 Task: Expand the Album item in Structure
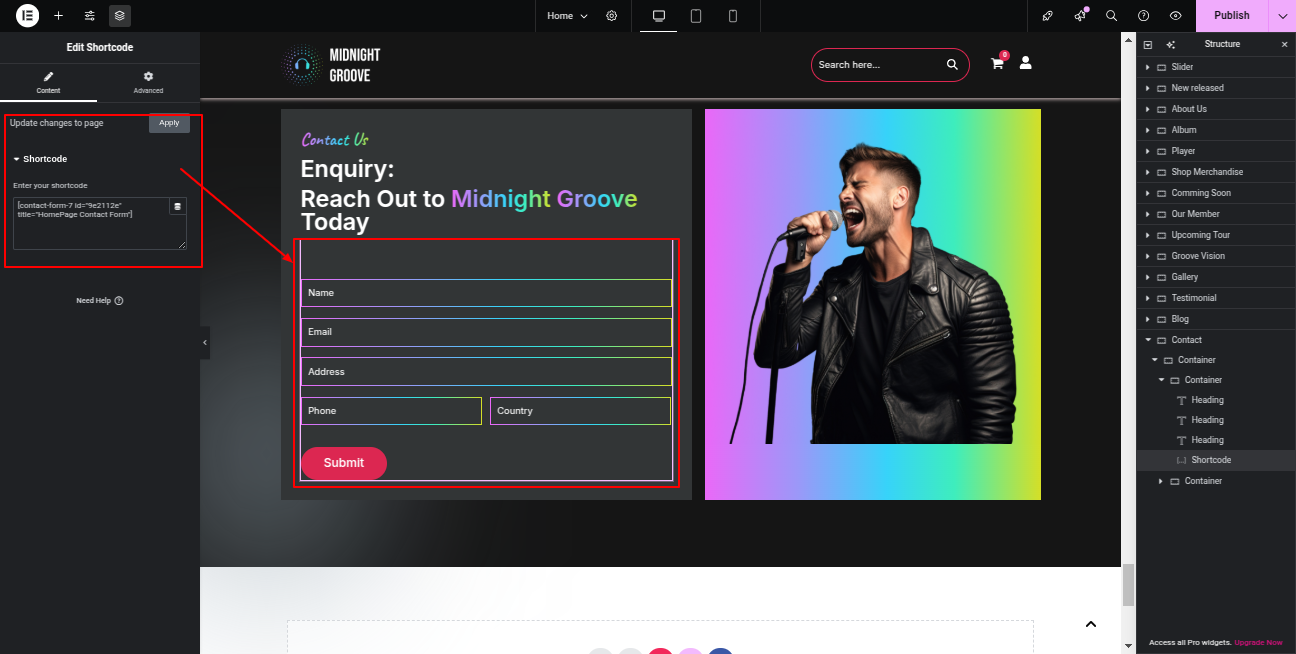pyautogui.click(x=1148, y=130)
